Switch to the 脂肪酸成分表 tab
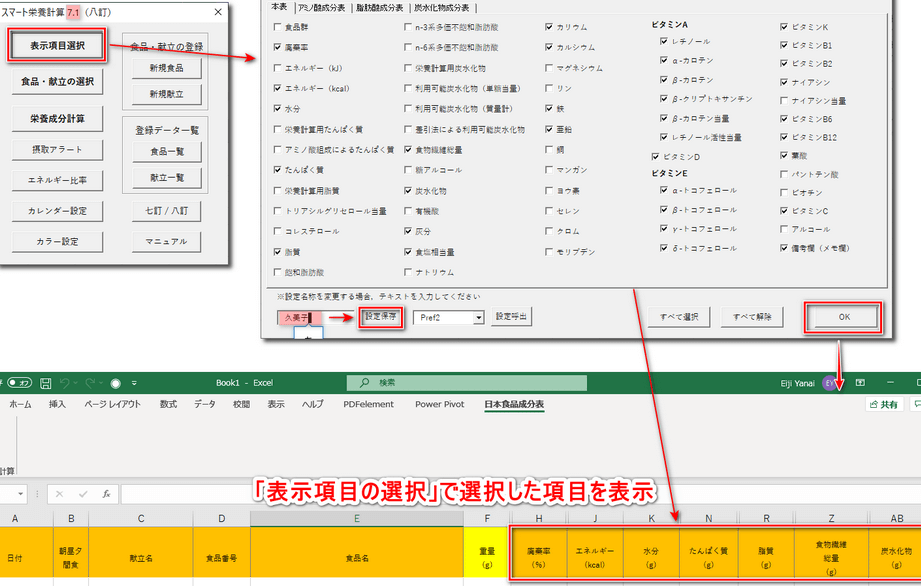 381,6
